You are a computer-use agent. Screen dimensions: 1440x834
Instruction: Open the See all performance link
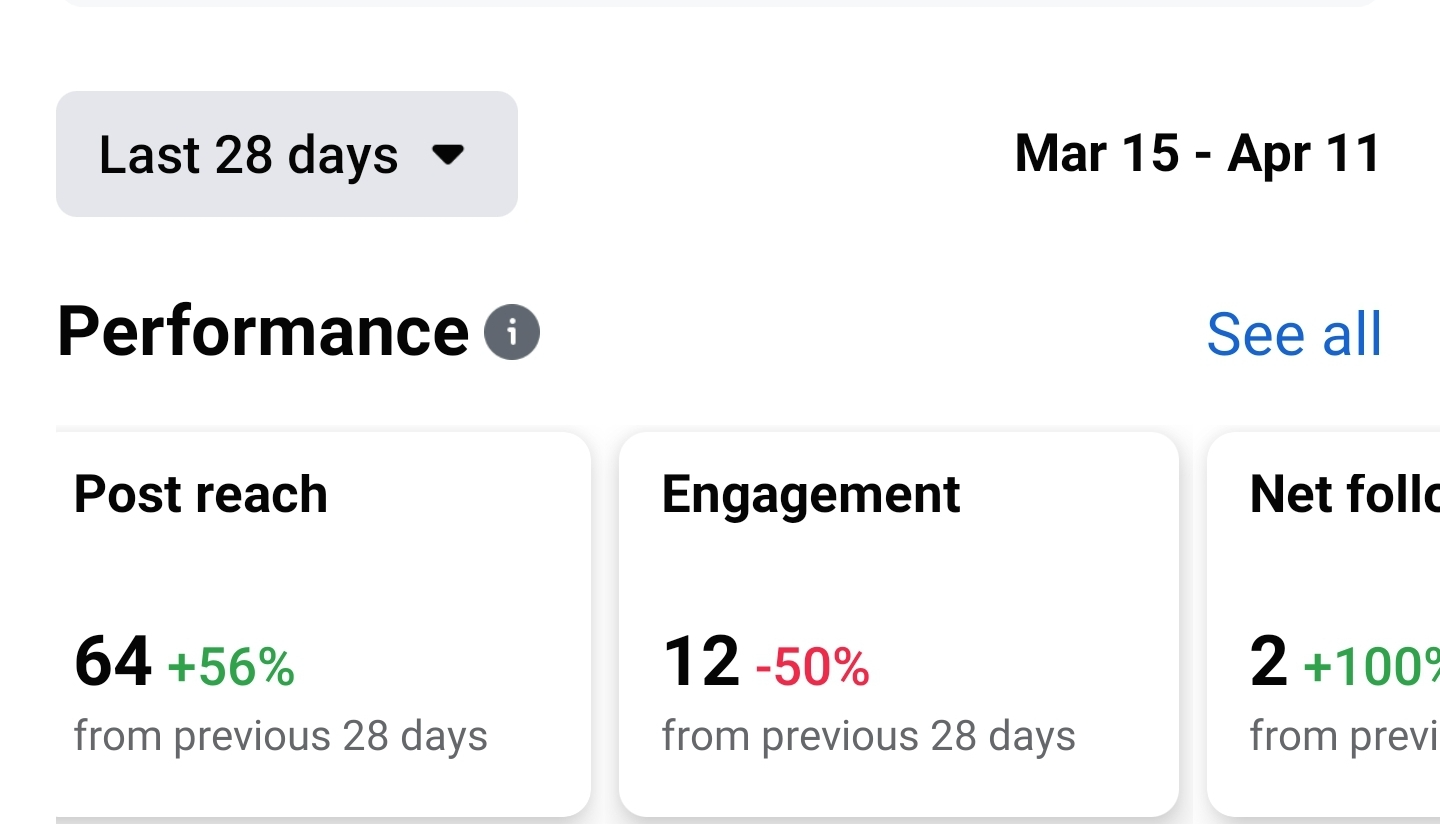coord(1294,334)
